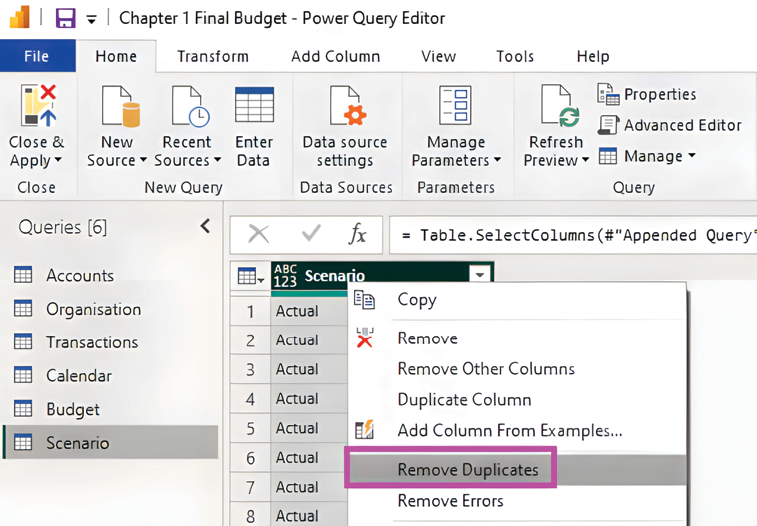
Task: Click the Close & Apply icon
Action: [39, 105]
